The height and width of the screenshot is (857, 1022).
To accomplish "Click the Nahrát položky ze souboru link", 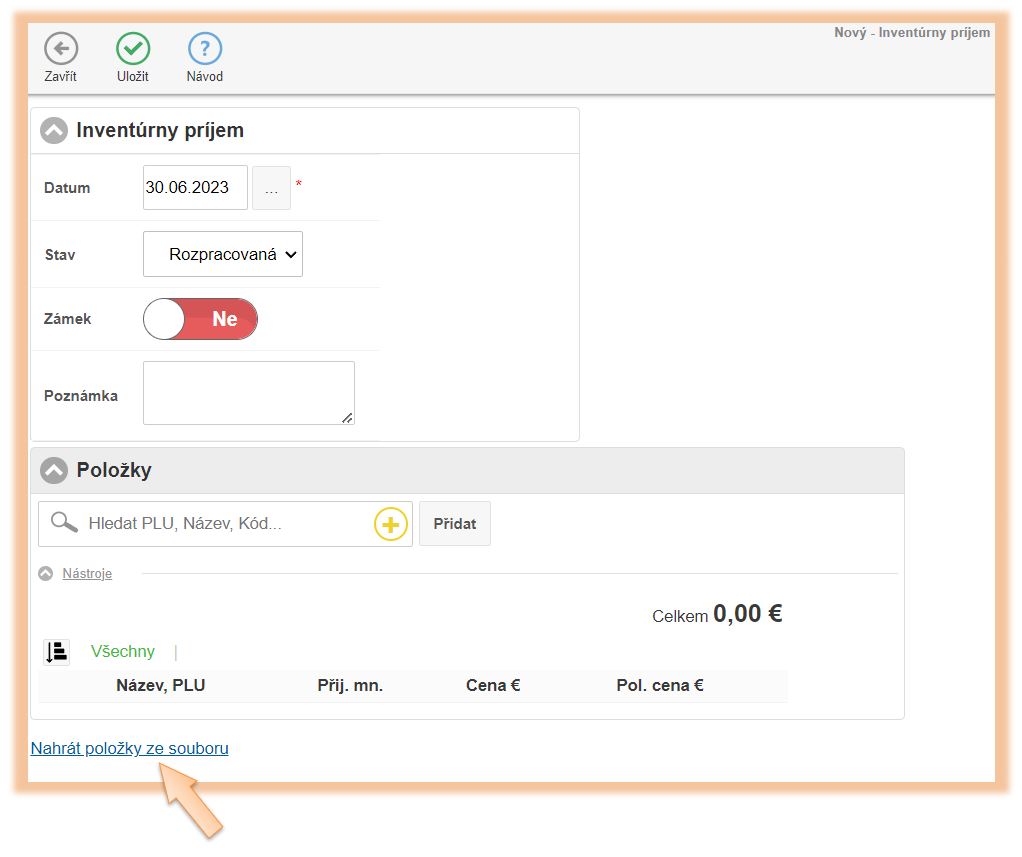I will click(129, 748).
